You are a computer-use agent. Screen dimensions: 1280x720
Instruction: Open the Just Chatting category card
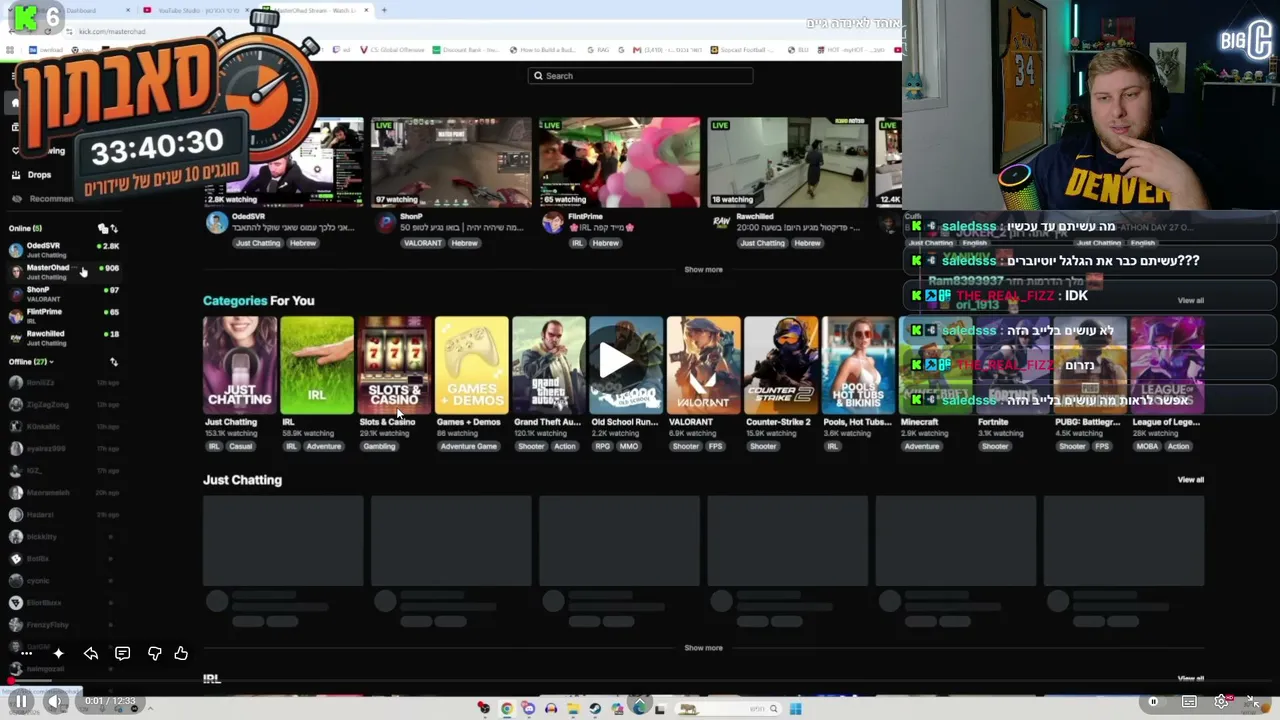240,365
